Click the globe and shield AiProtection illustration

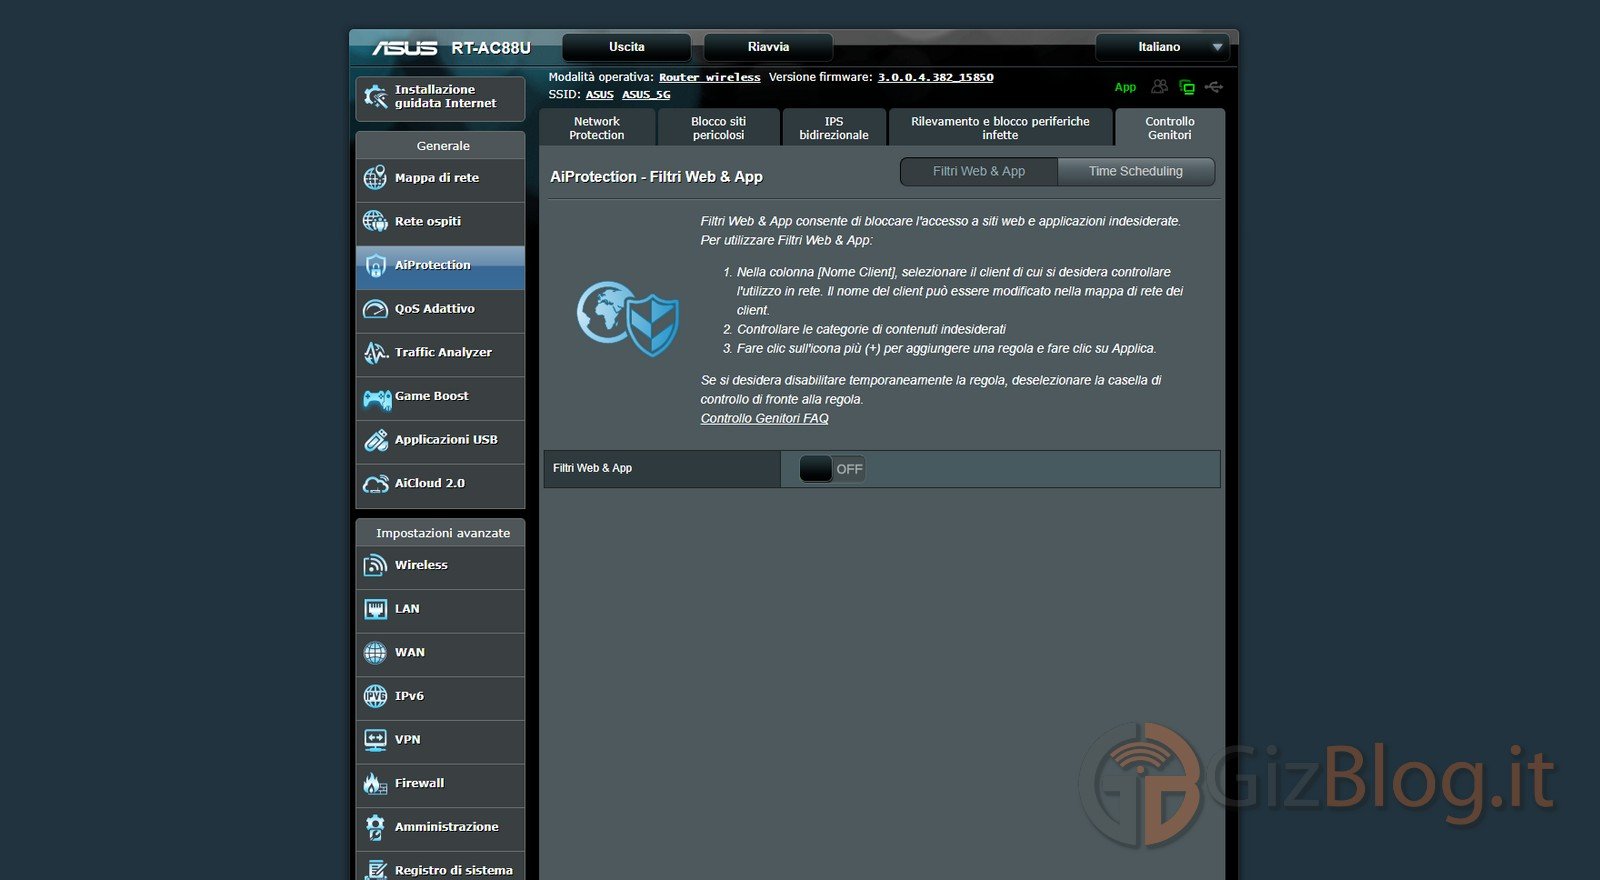[x=628, y=318]
